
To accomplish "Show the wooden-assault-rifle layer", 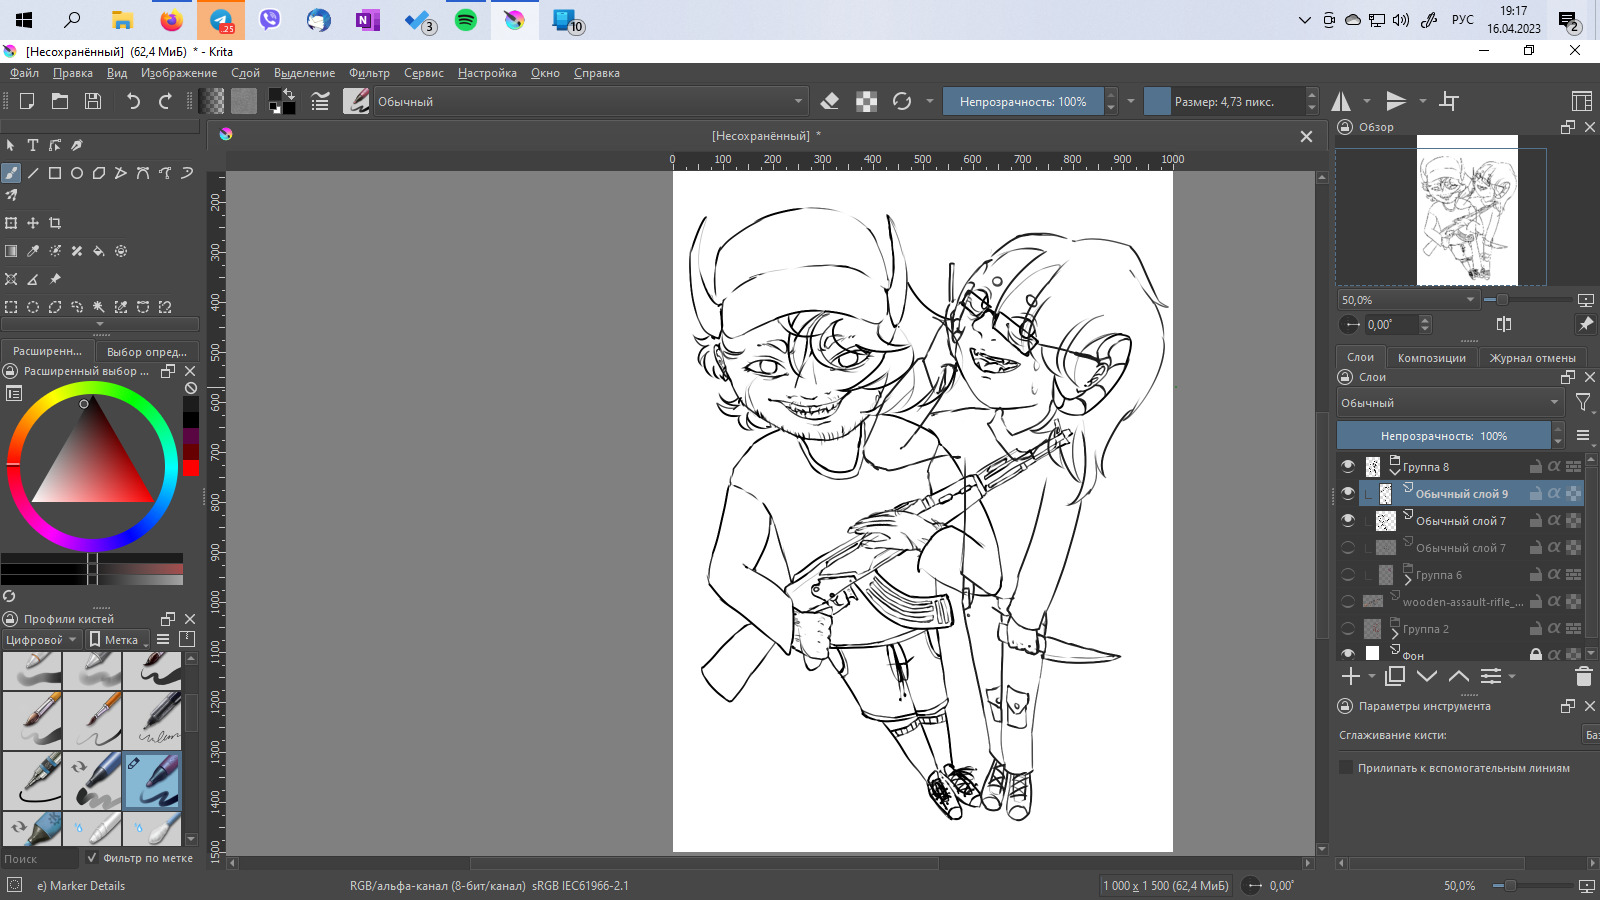I will 1348,602.
